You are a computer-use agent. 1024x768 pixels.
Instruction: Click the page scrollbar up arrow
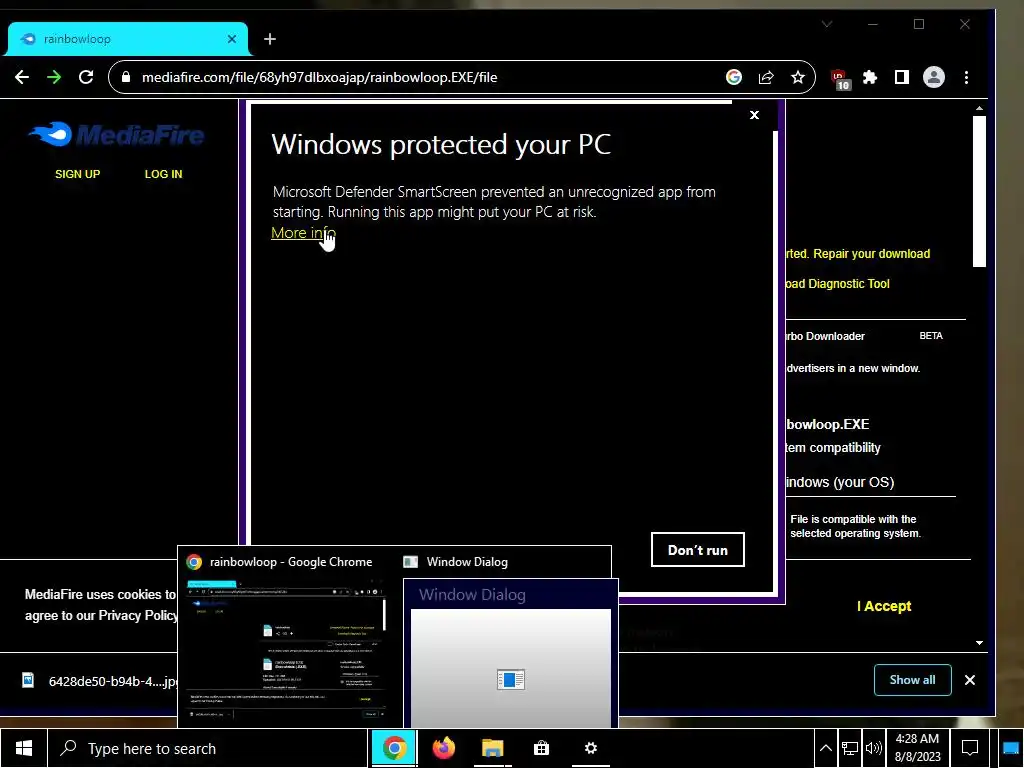point(979,108)
